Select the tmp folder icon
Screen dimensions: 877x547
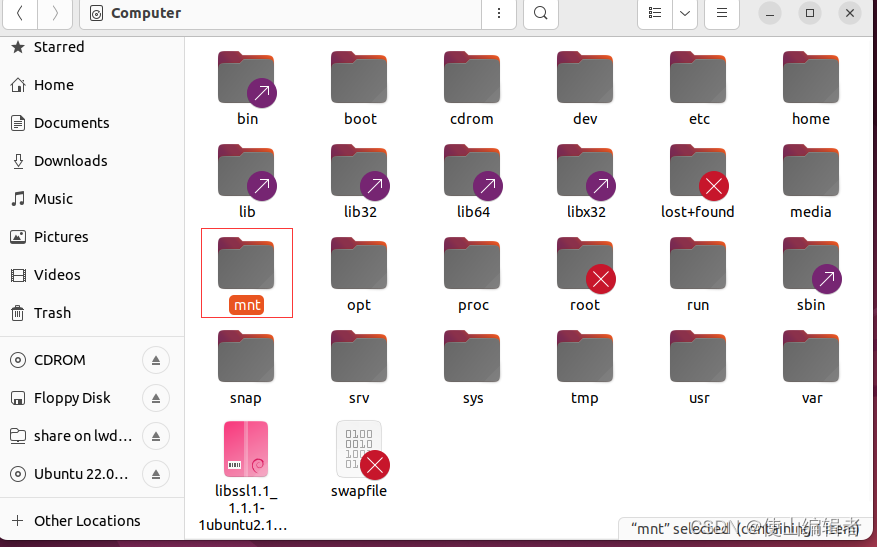pyautogui.click(x=585, y=357)
